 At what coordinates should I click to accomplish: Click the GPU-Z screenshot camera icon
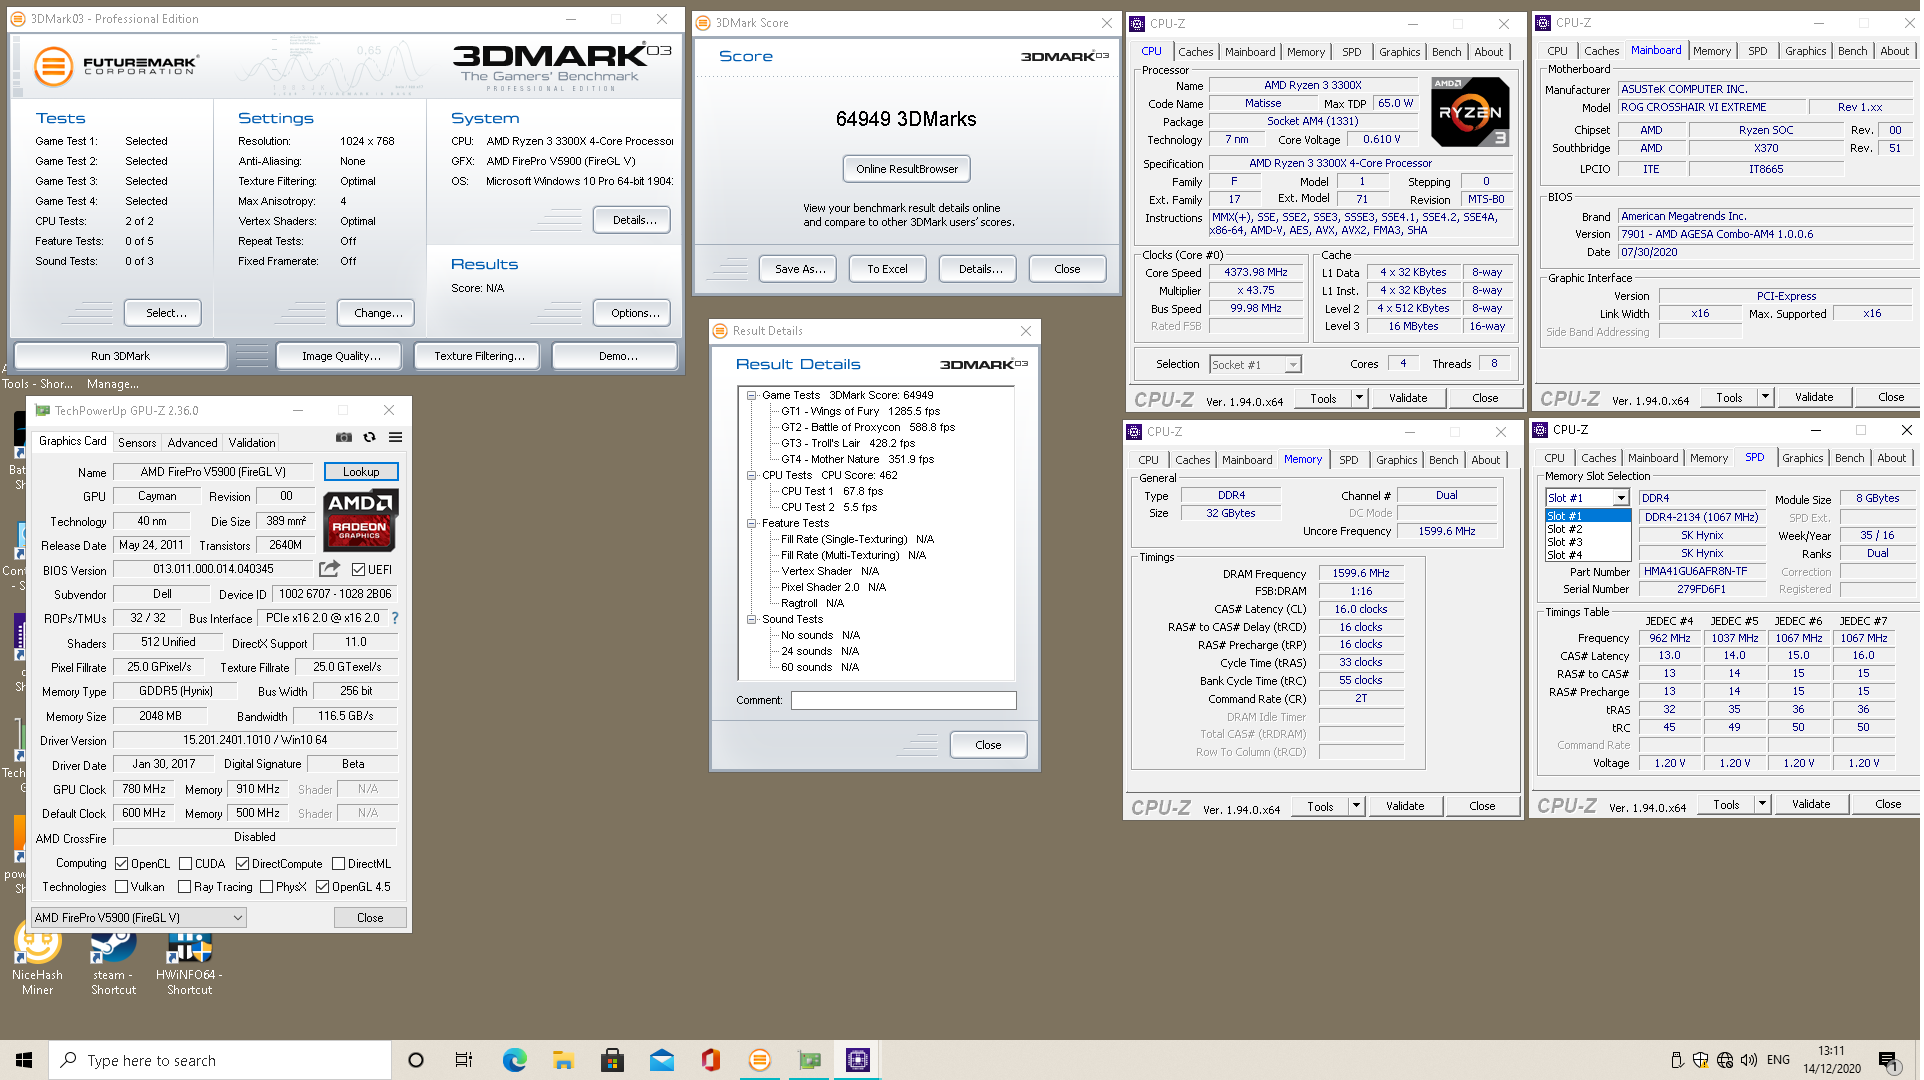click(344, 437)
